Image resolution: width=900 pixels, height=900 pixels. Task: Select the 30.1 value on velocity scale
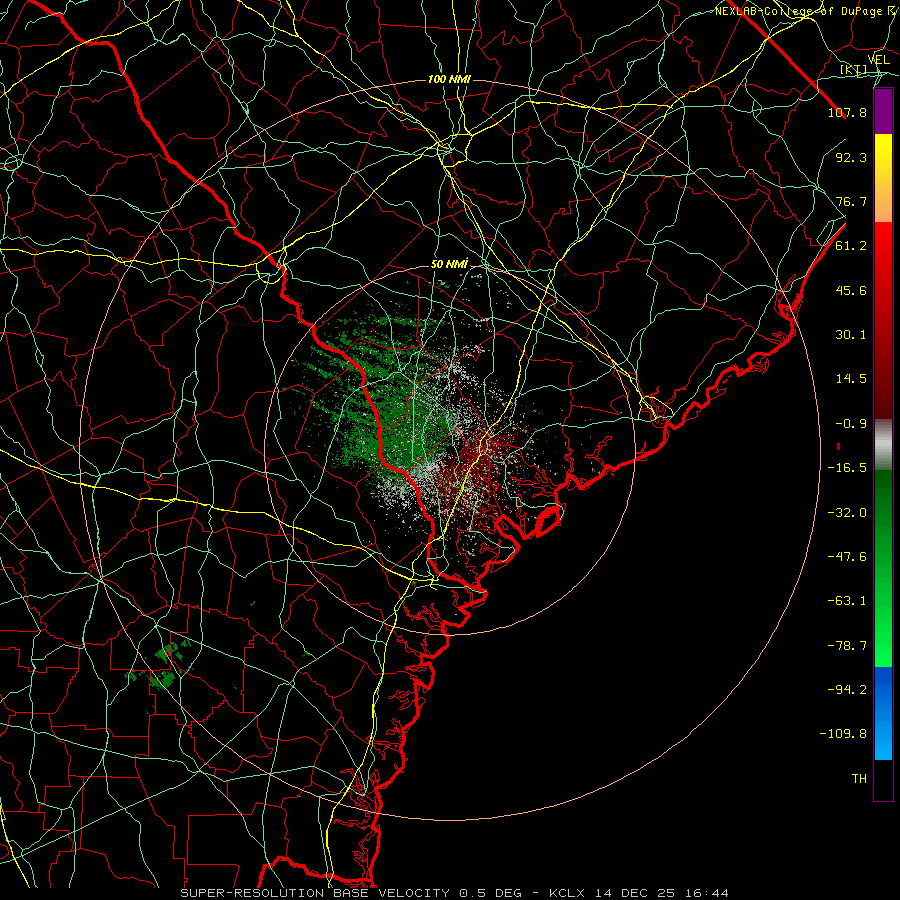[851, 335]
